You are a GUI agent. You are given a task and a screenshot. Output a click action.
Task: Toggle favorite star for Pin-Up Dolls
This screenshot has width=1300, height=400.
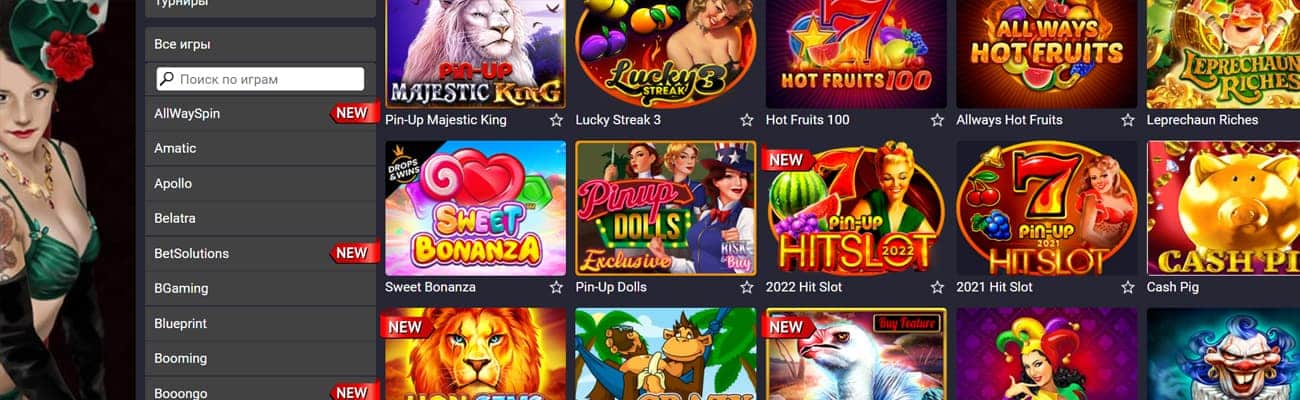[x=747, y=287]
